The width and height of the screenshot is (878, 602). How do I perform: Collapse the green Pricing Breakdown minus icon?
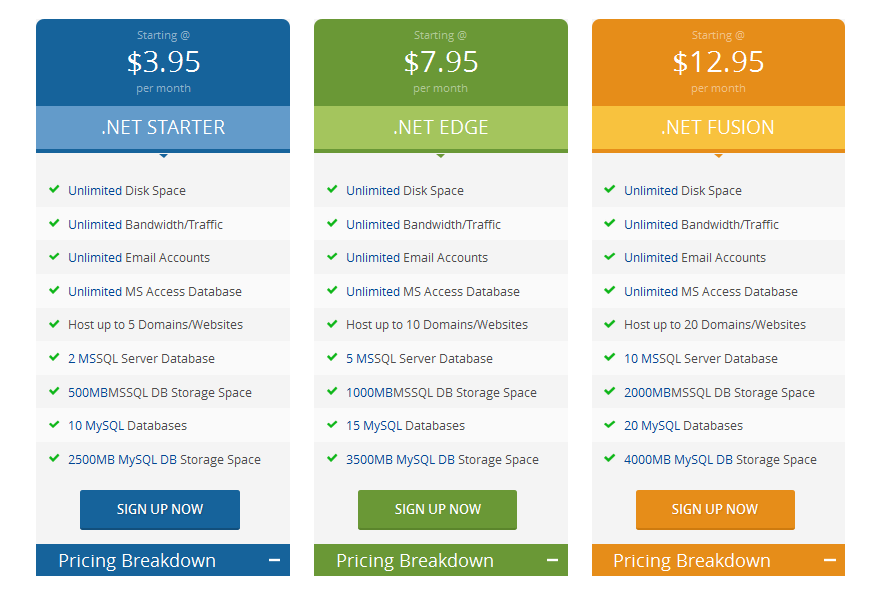[552, 560]
